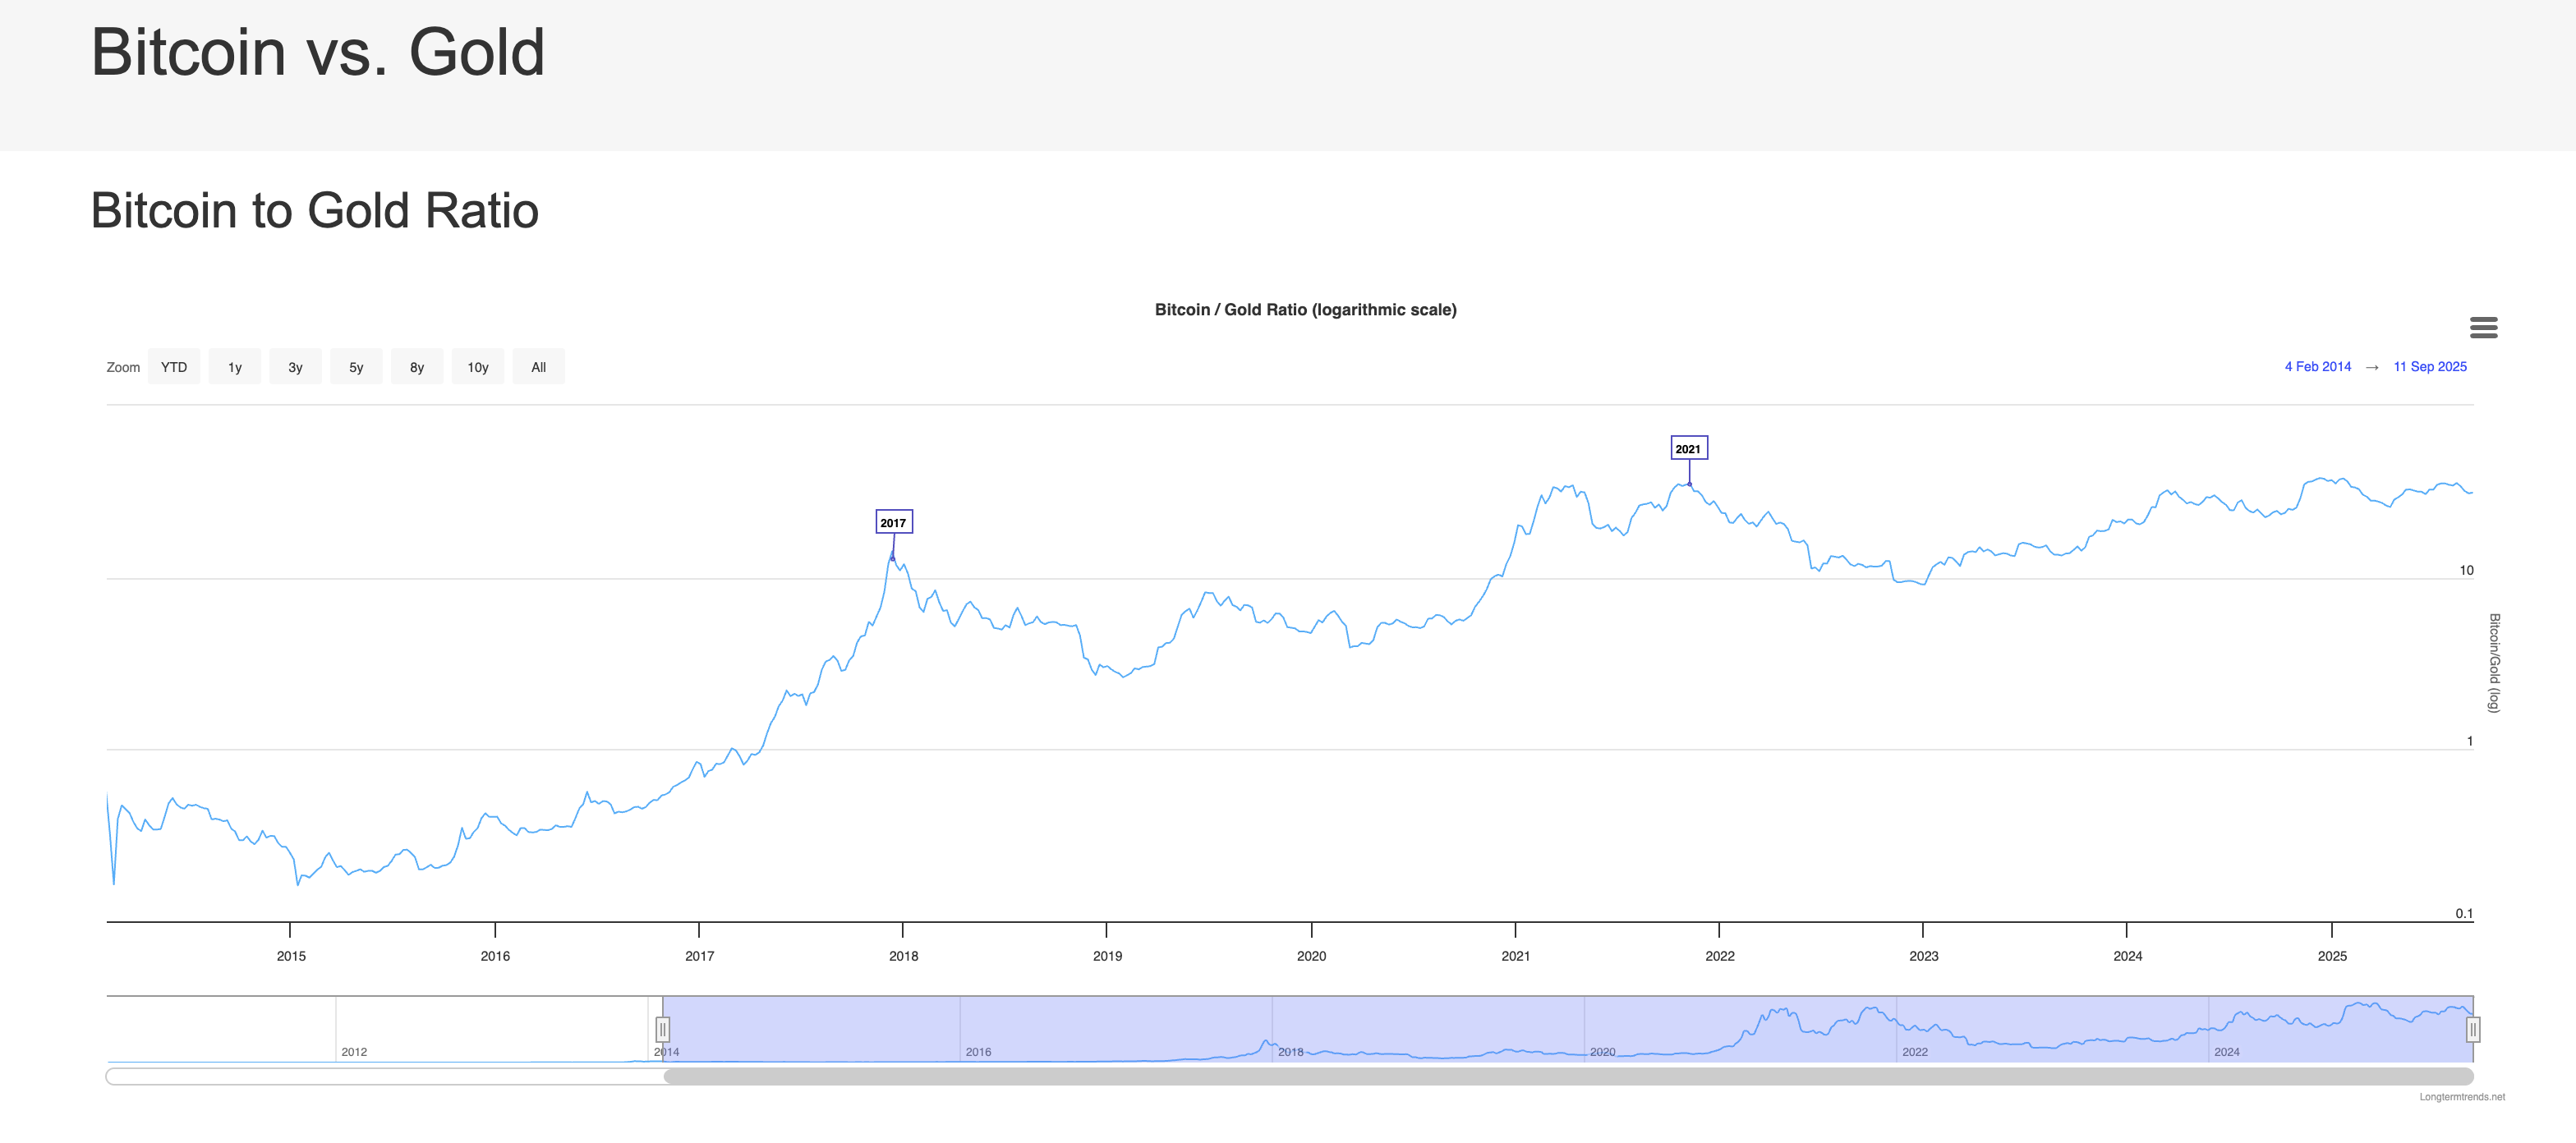Select the 5y zoom range
This screenshot has width=2576, height=1143.
click(356, 367)
